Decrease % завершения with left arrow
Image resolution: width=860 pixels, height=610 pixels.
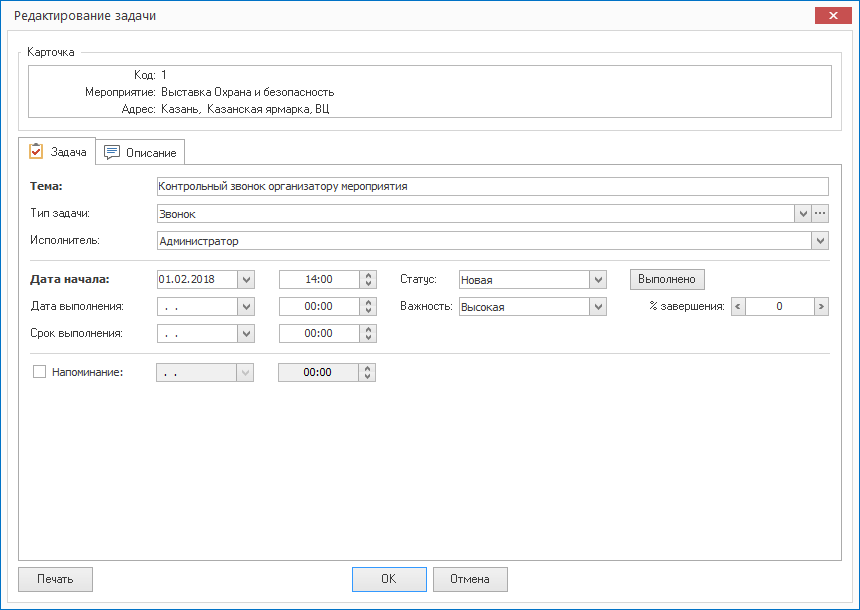(738, 306)
